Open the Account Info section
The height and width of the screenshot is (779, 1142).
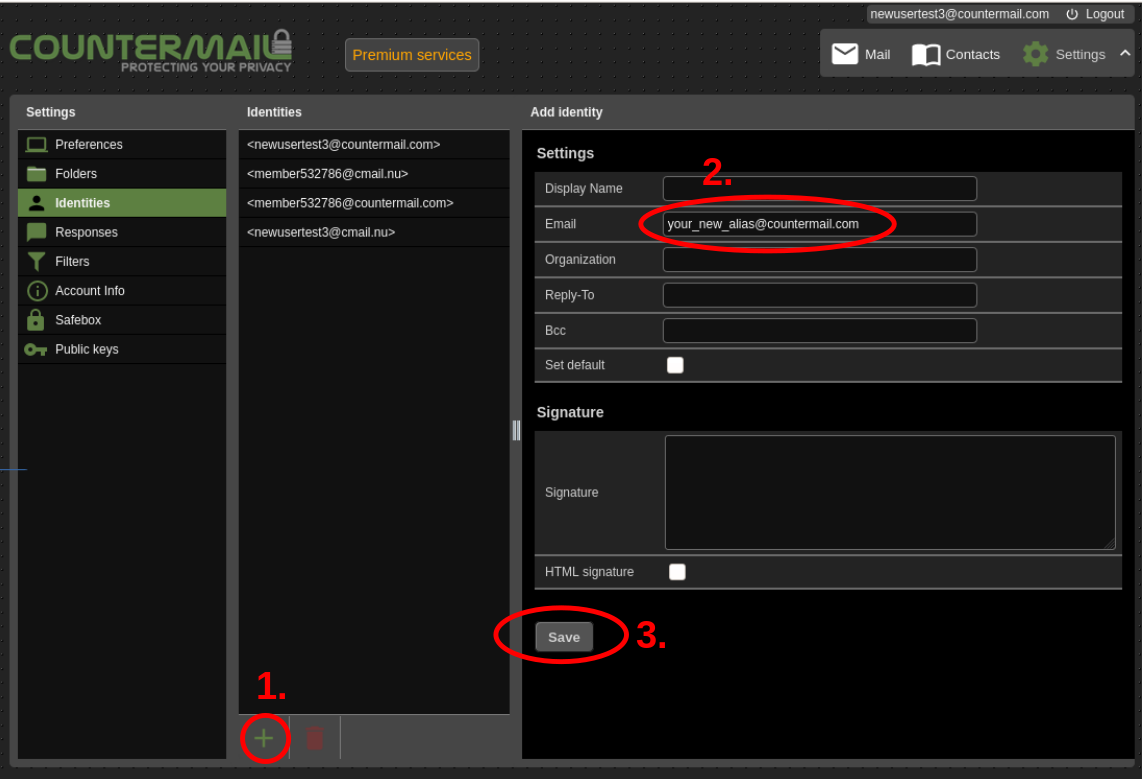(x=122, y=290)
